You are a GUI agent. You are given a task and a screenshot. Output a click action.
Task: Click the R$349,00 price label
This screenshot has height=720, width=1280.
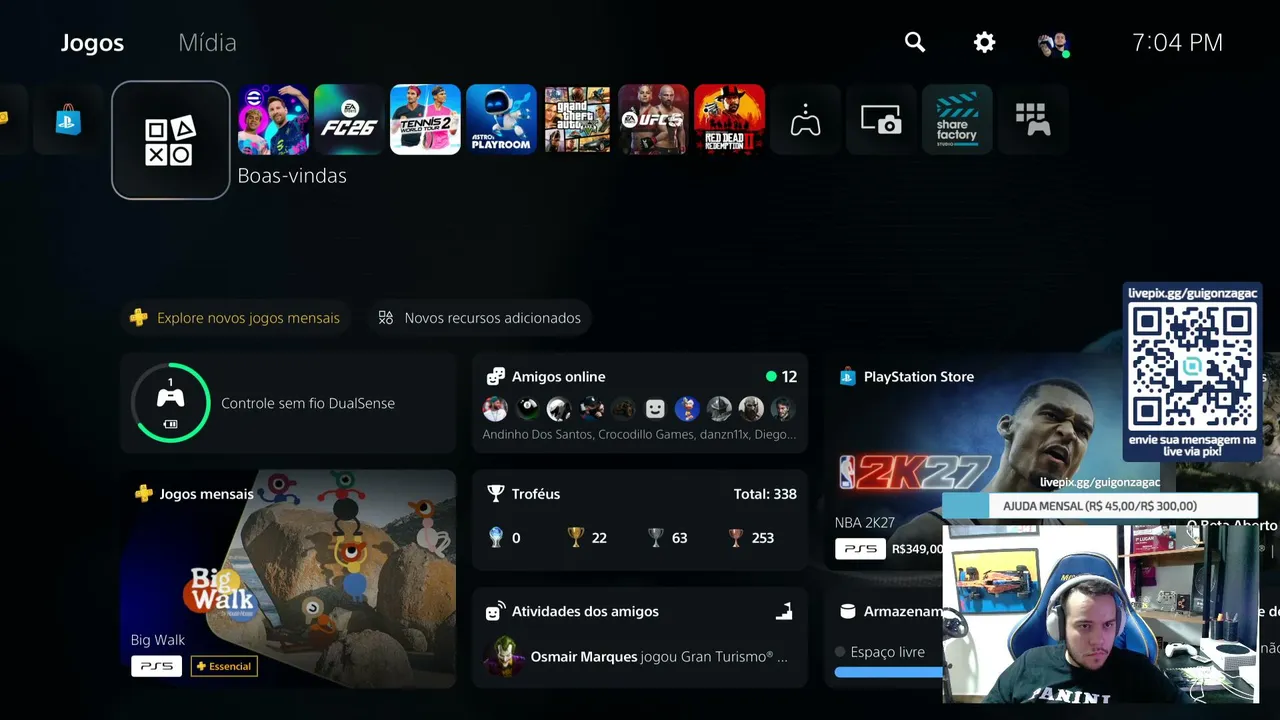click(x=918, y=549)
